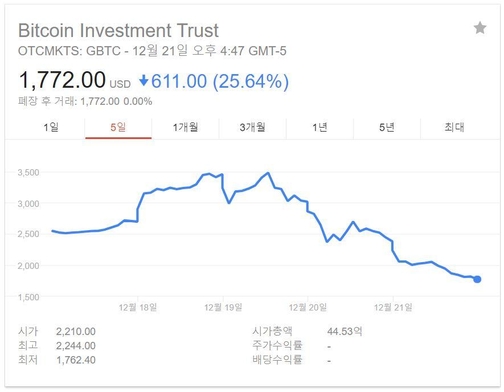This screenshot has height=392, width=504.
Task: Click the blue down arrow price change icon
Action: click(144, 81)
